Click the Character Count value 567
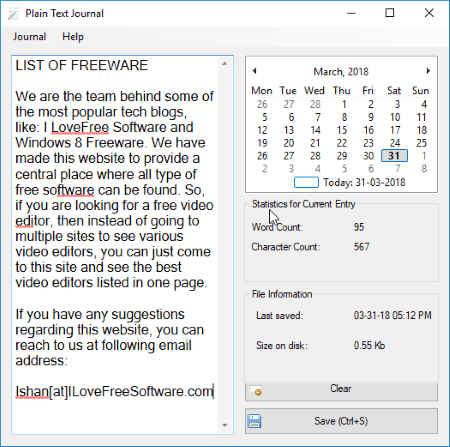The height and width of the screenshot is (447, 450). tap(362, 247)
